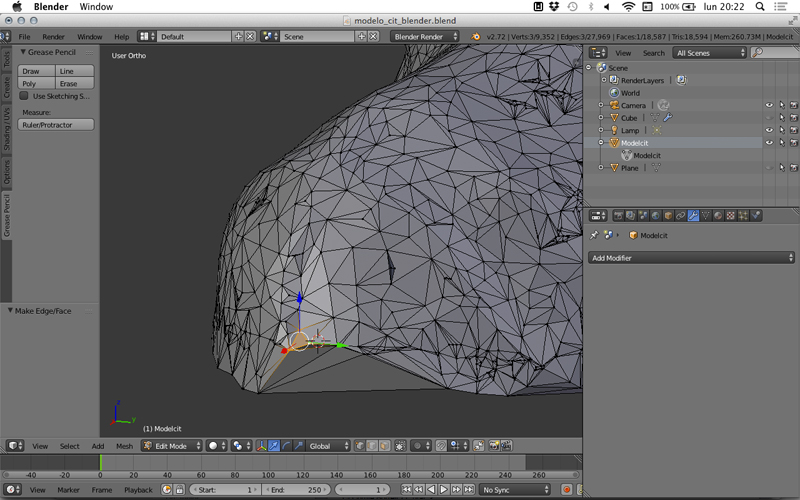The height and width of the screenshot is (500, 800).
Task: Toggle Camera selectability arrow icon
Action: pos(782,105)
